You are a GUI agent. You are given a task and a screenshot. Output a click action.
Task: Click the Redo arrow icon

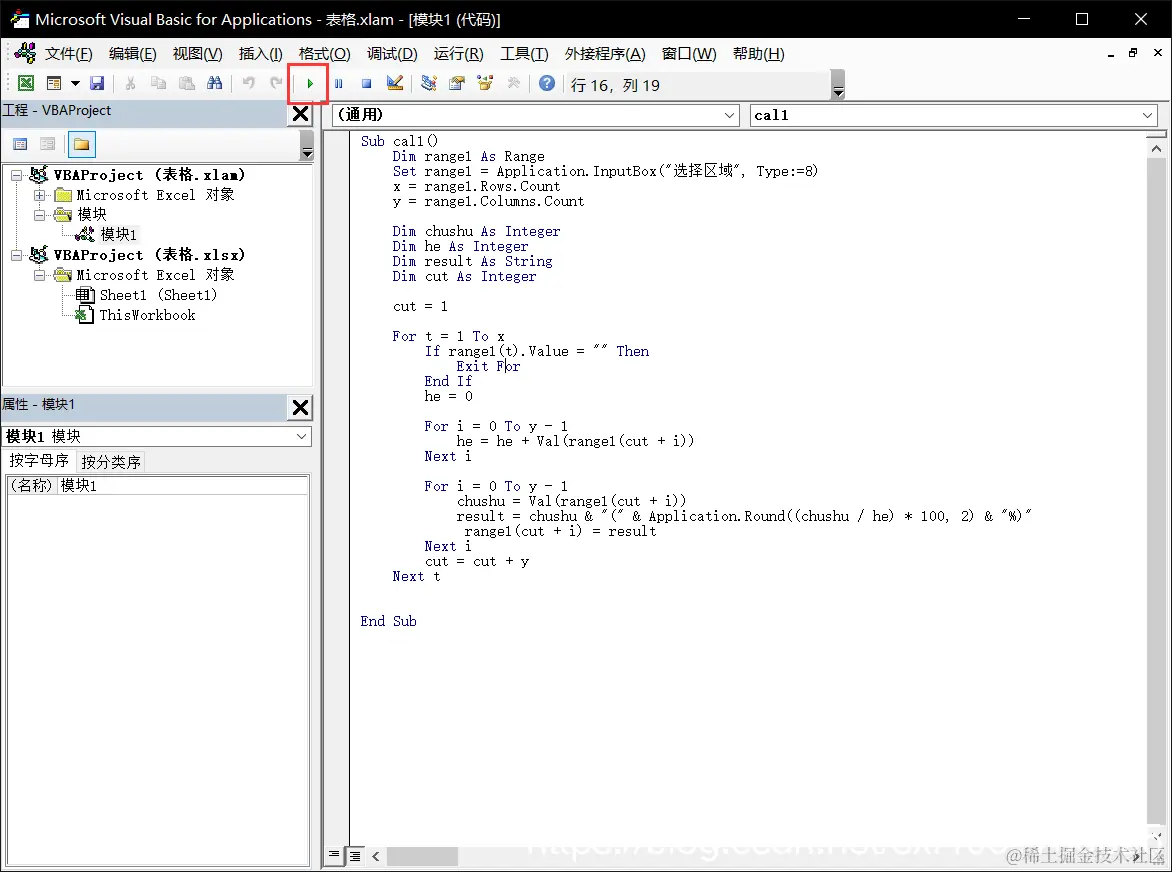[x=277, y=84]
